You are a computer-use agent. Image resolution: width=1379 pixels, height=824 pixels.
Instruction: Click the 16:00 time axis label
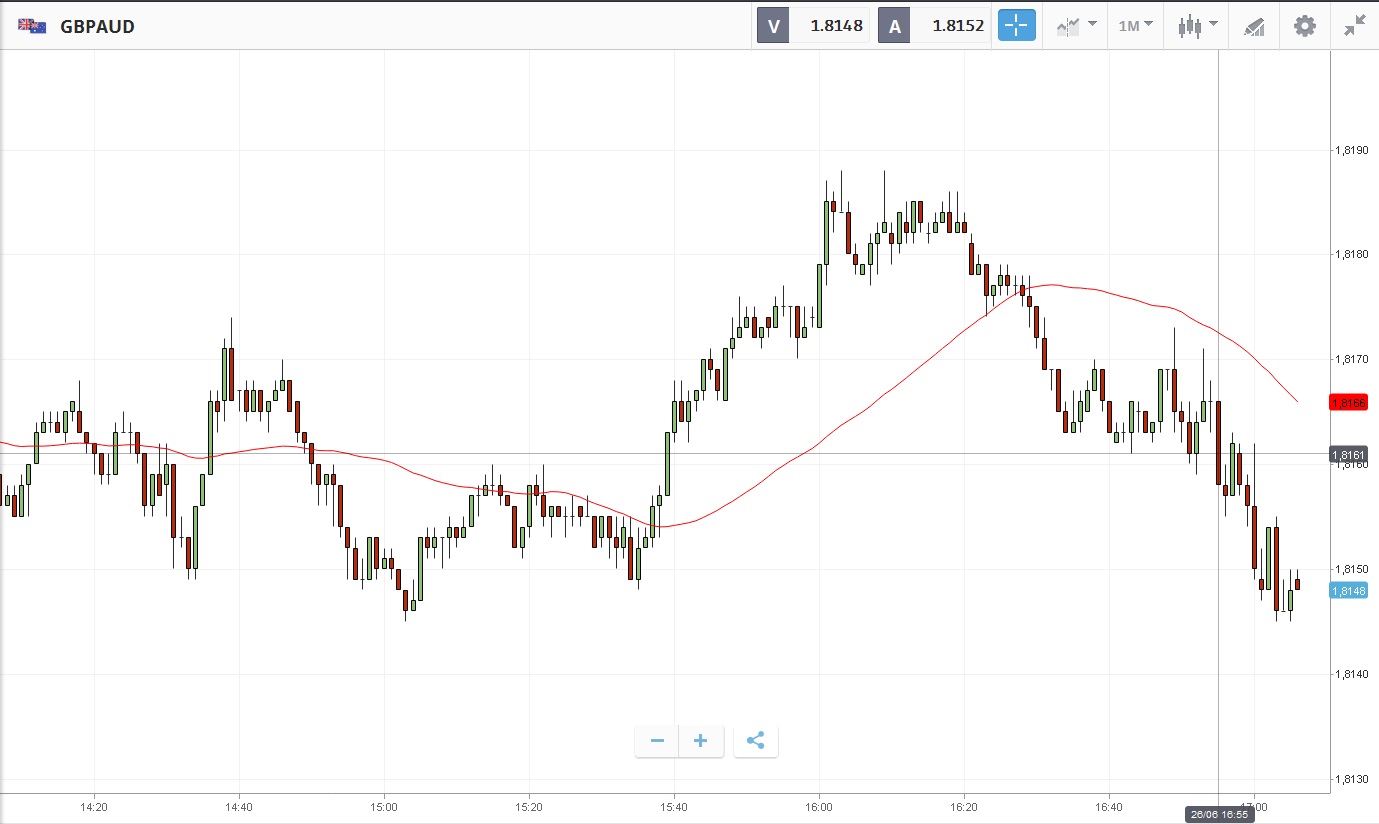click(x=819, y=806)
